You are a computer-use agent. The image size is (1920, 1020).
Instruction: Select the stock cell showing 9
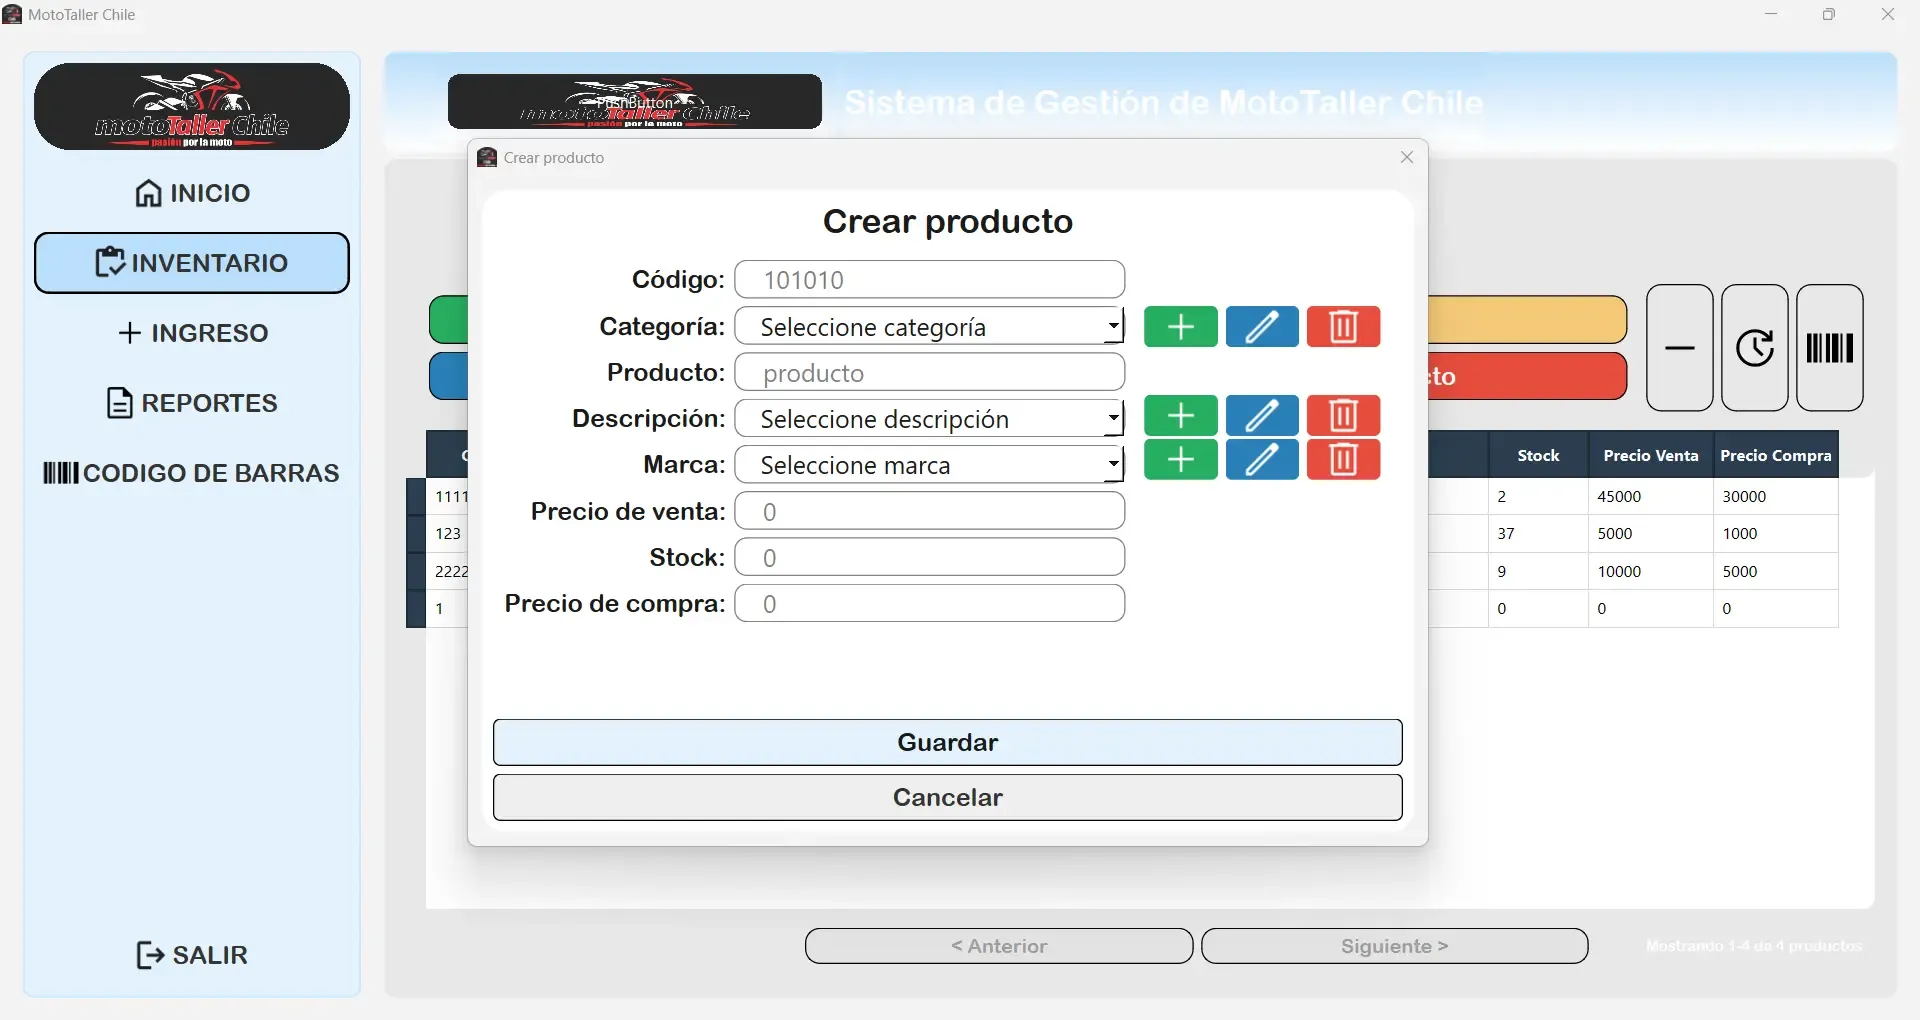click(x=1538, y=572)
